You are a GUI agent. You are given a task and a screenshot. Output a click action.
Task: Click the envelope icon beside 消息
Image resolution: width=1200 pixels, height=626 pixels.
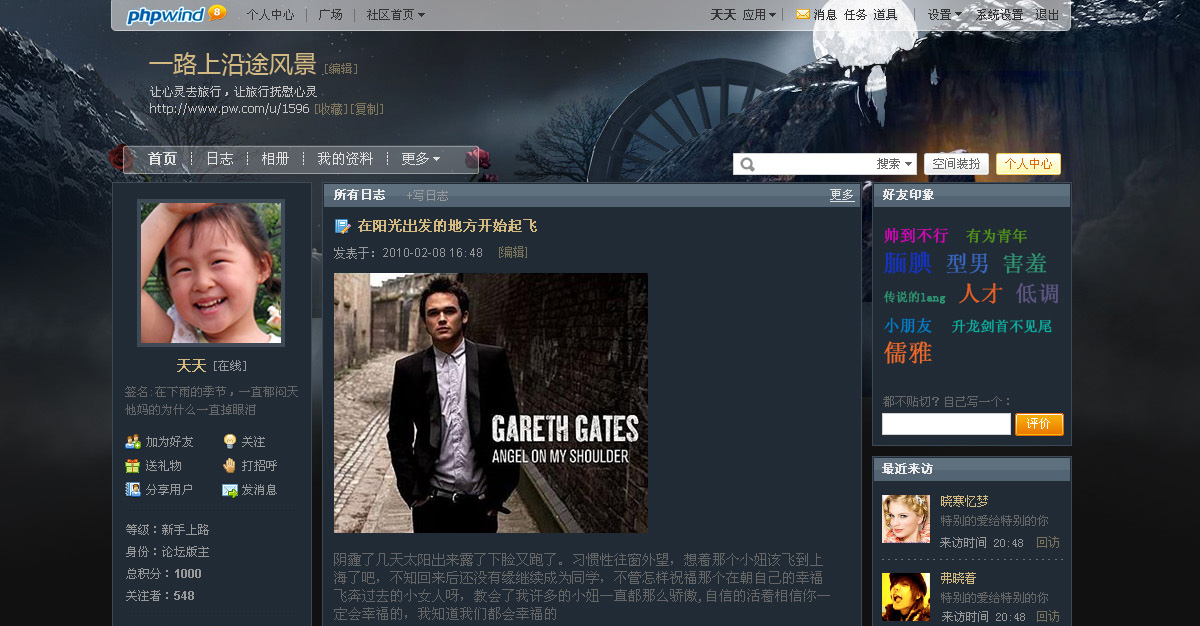(x=802, y=14)
